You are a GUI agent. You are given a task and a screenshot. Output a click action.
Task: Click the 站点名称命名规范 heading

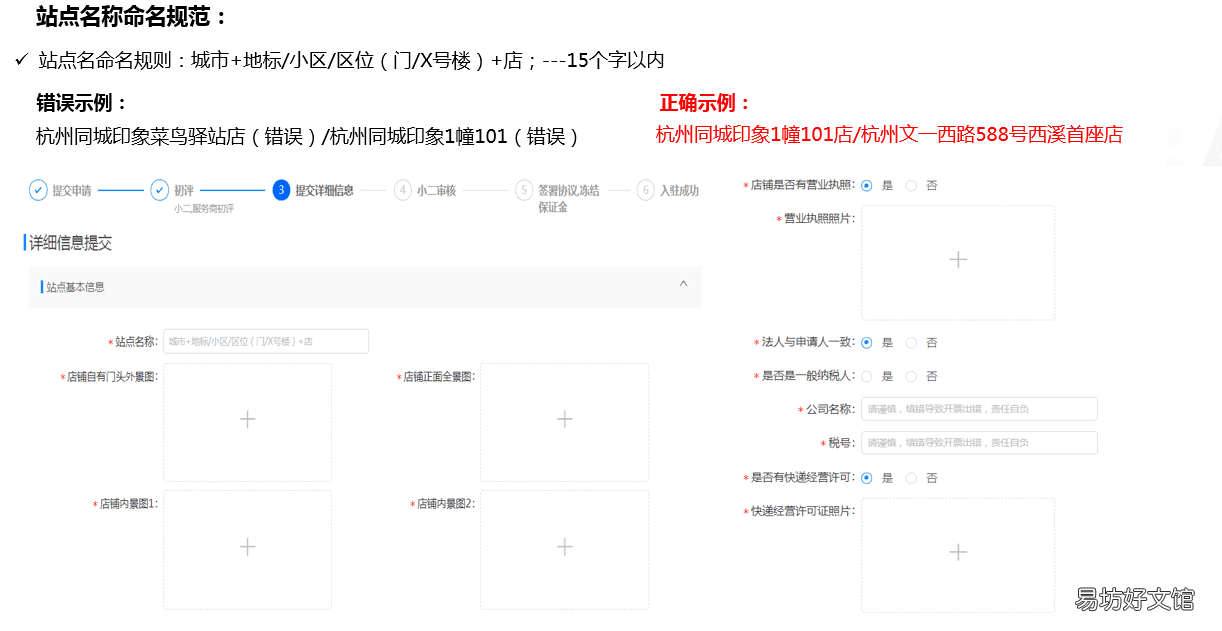(x=132, y=17)
